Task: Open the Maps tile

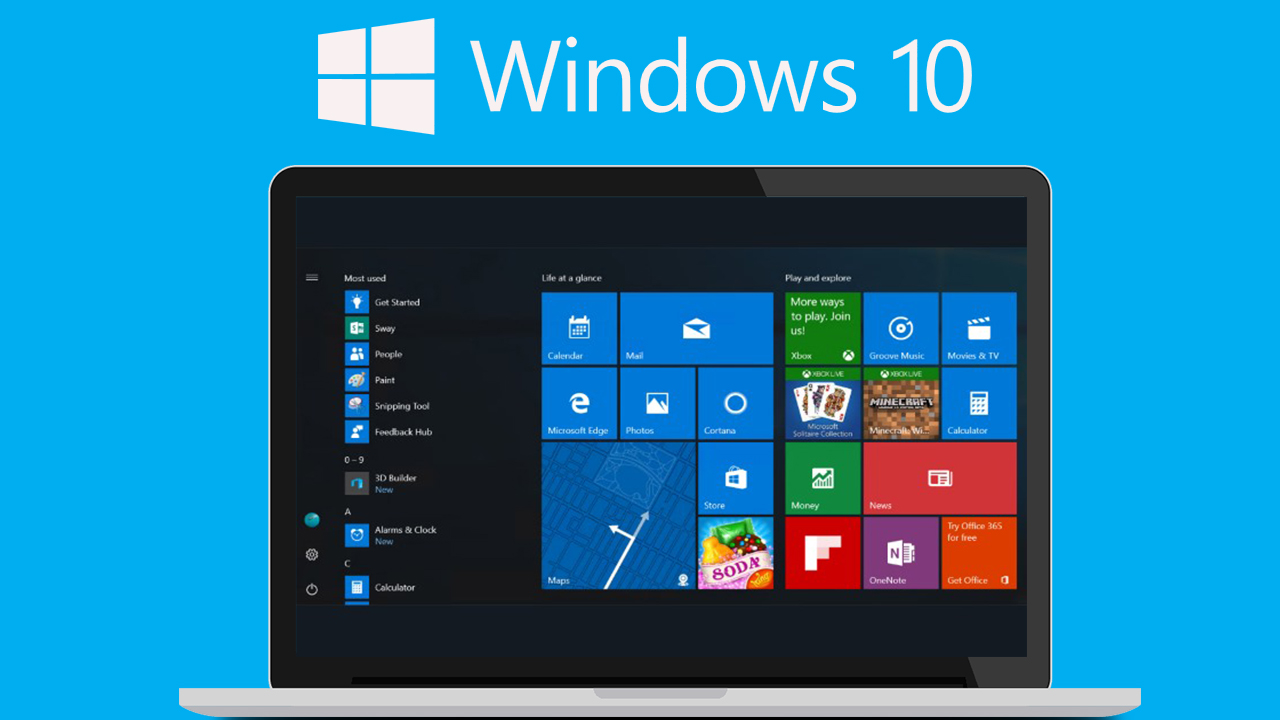Action: click(x=618, y=516)
